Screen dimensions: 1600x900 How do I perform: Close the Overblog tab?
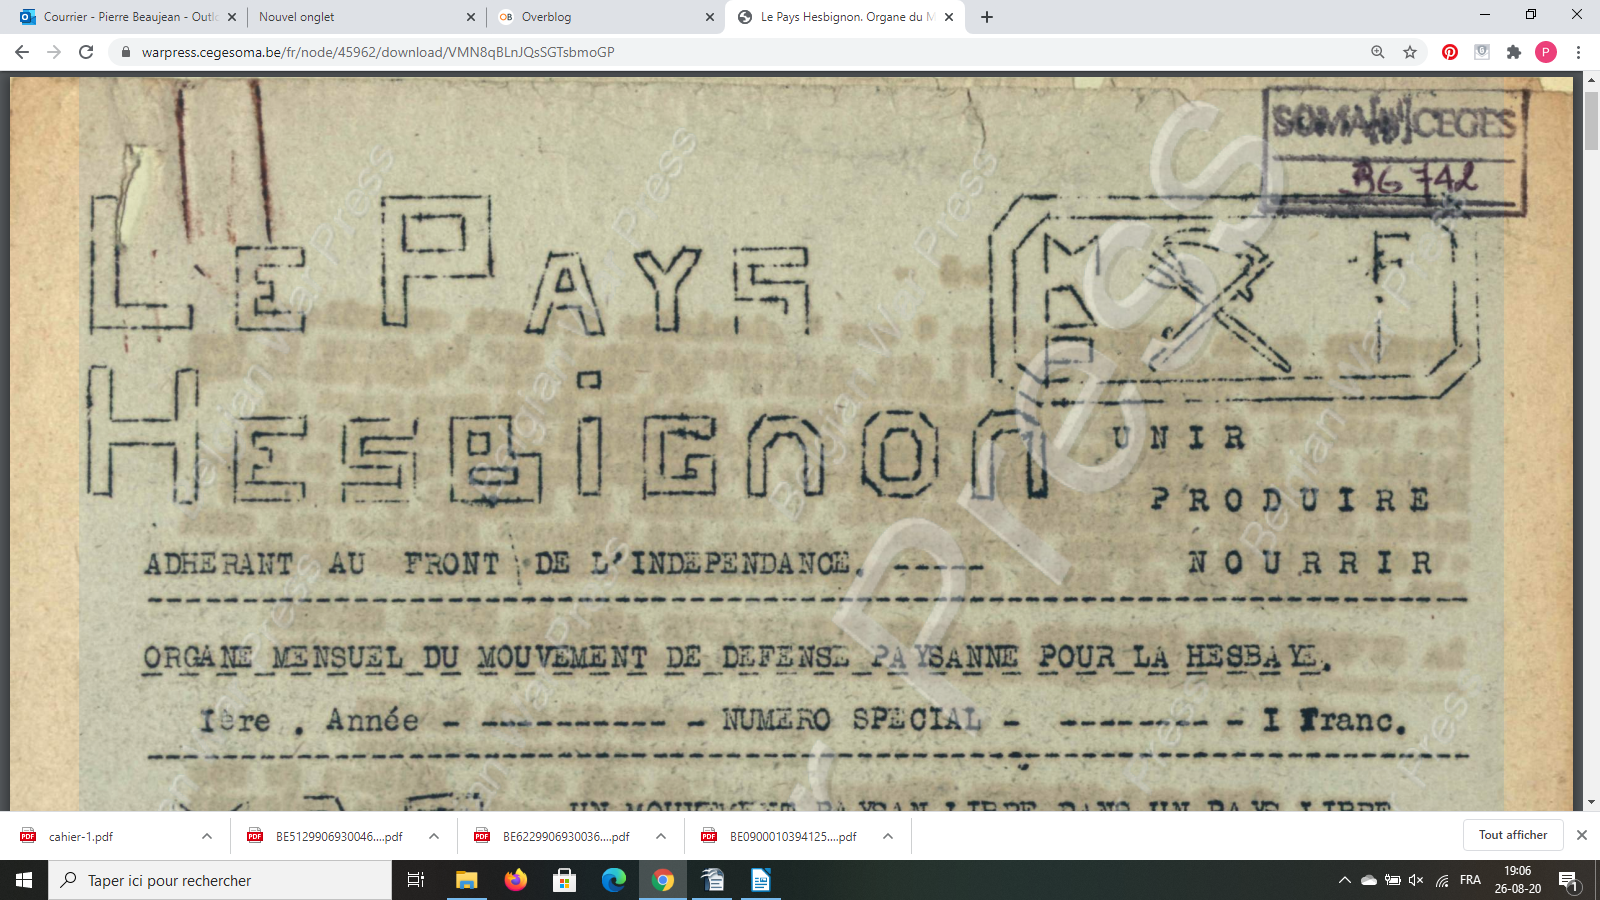click(710, 17)
